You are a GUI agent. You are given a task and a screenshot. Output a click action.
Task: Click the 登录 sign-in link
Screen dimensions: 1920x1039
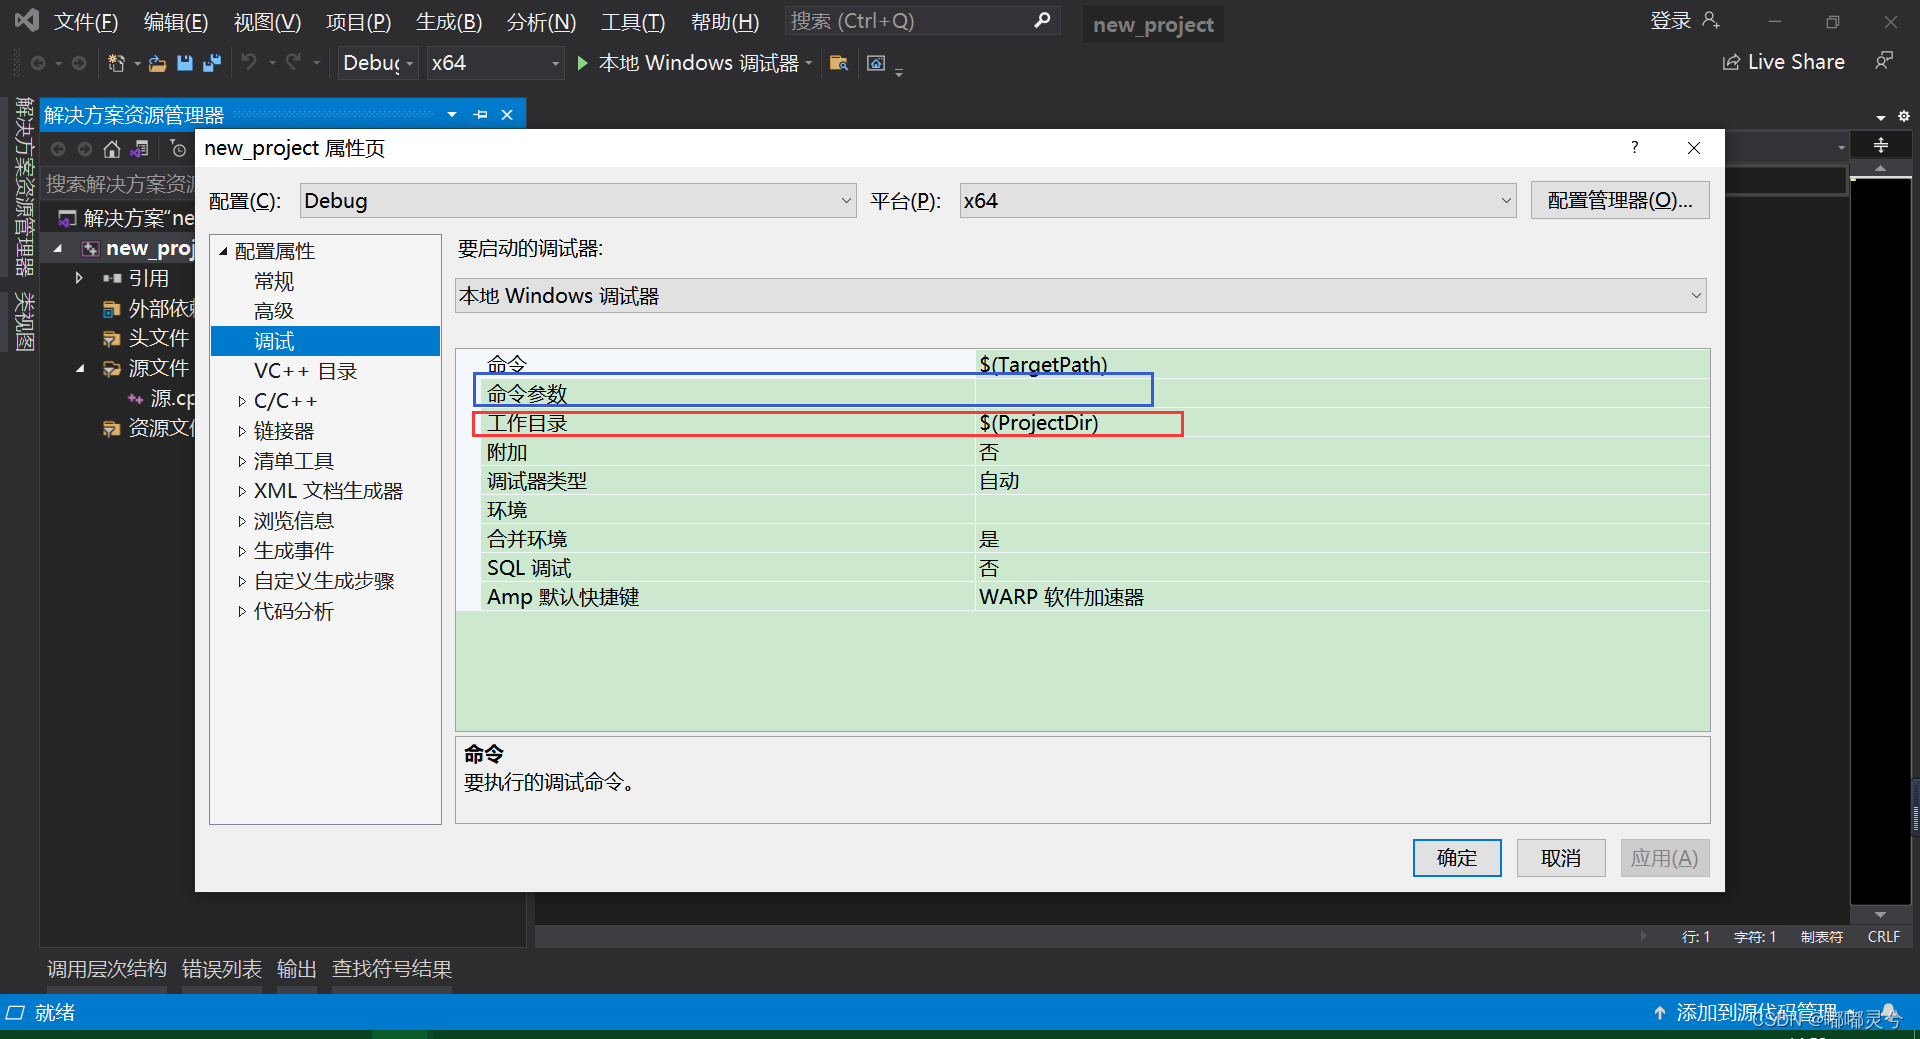pyautogui.click(x=1670, y=20)
